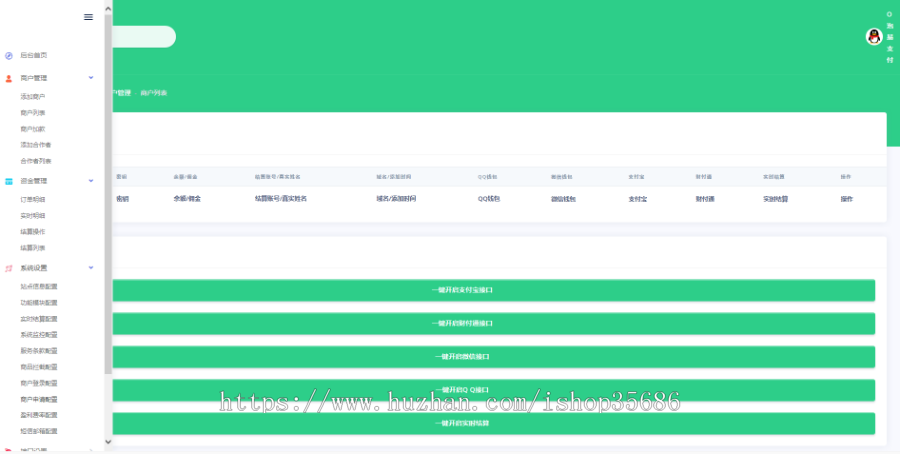Viewport: 900px width, 454px height.
Task: Click the sidebar scrollbar up arrow
Action: (108, 9)
